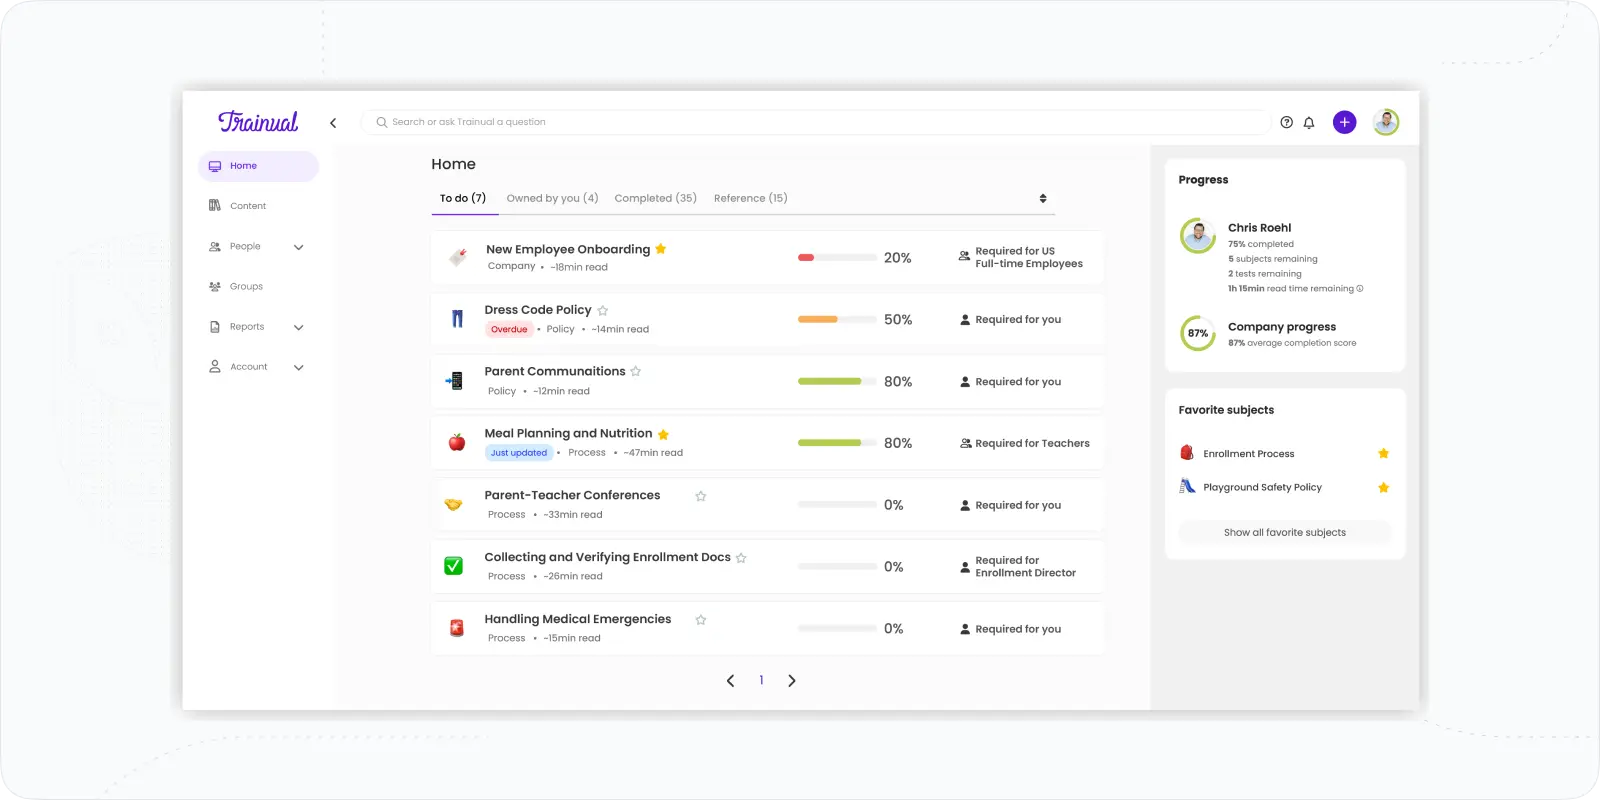The width and height of the screenshot is (1600, 800).
Task: Click the 50% progress bar for Dress Code
Action: [x=837, y=319]
